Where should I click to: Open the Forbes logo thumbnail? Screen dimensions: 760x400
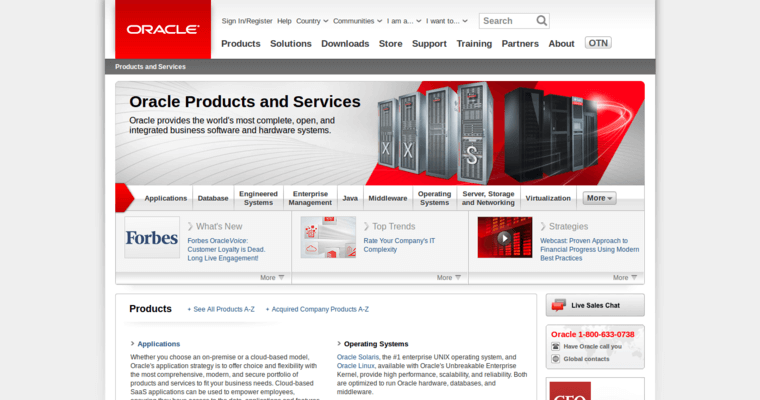tap(152, 238)
